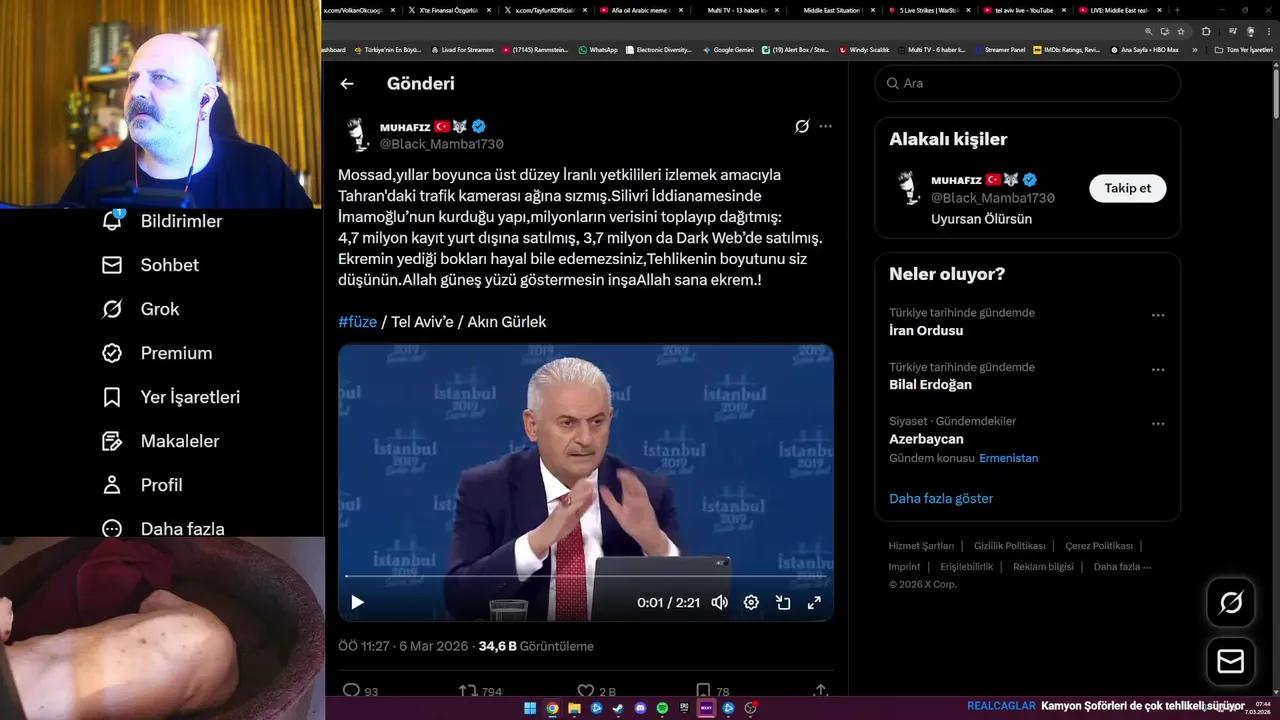Like the post with 2 B likes
The image size is (1280, 720).
[x=586, y=690]
